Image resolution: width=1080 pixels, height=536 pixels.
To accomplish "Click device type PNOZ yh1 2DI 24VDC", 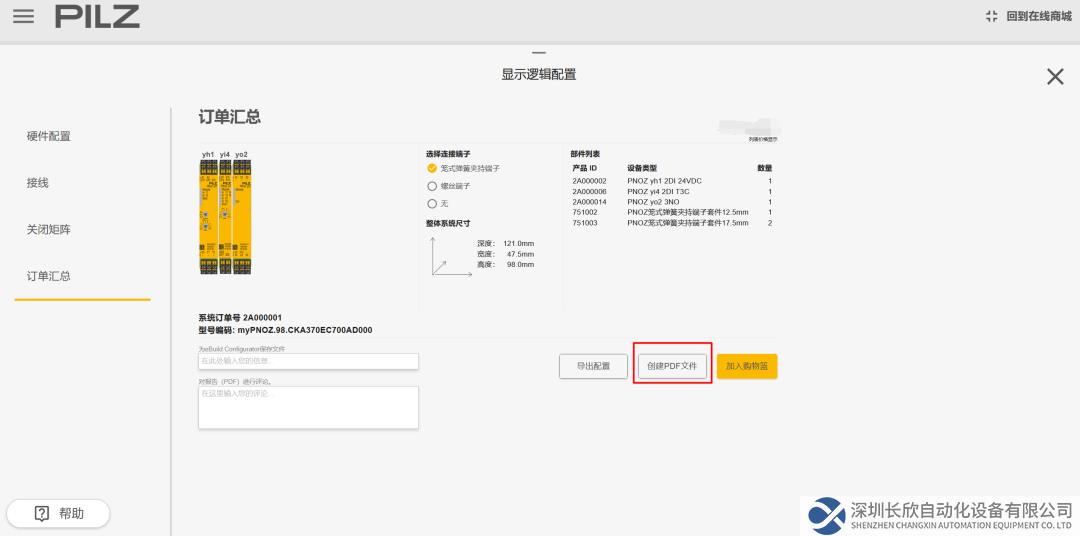I will coord(665,181).
